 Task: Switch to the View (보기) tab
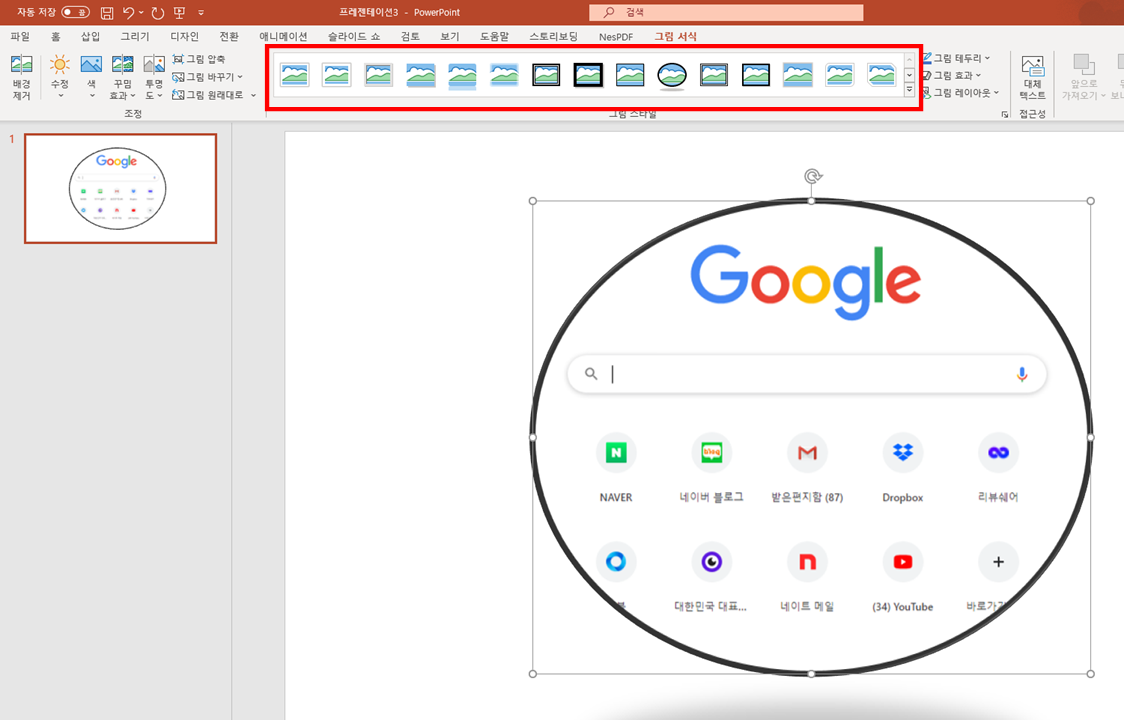[449, 36]
